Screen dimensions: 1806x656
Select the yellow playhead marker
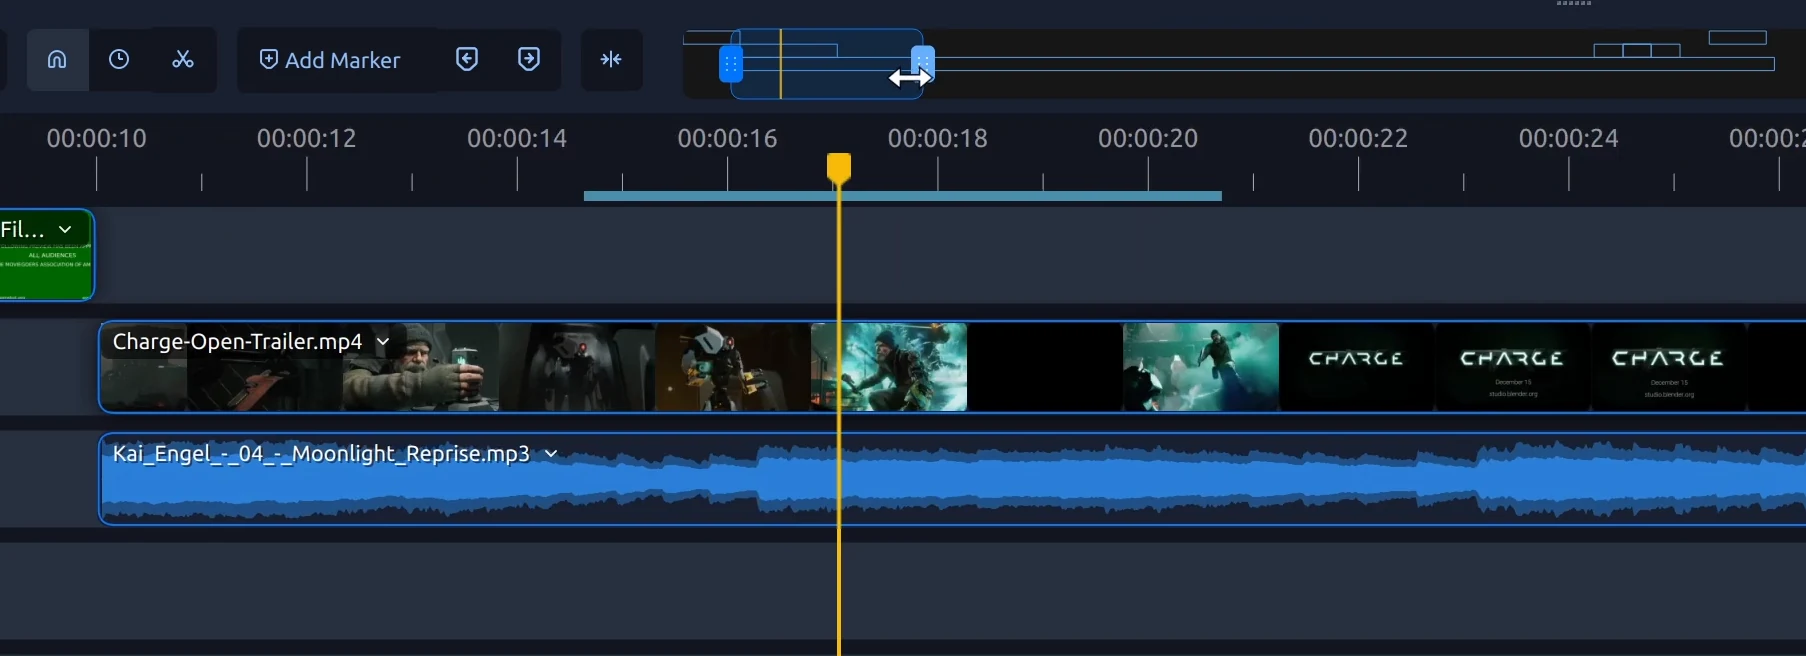coord(839,168)
